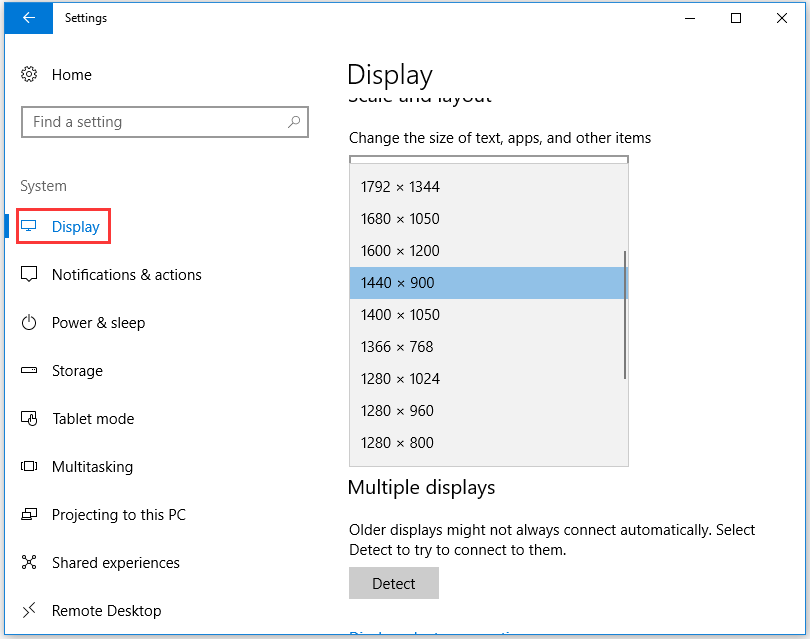Switch to Tablet mode settings

click(x=93, y=418)
